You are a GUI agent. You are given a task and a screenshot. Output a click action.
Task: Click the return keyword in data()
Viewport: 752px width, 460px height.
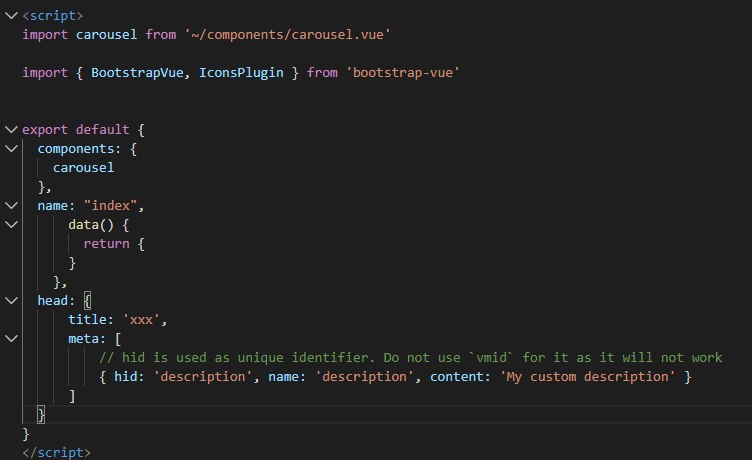coord(106,244)
